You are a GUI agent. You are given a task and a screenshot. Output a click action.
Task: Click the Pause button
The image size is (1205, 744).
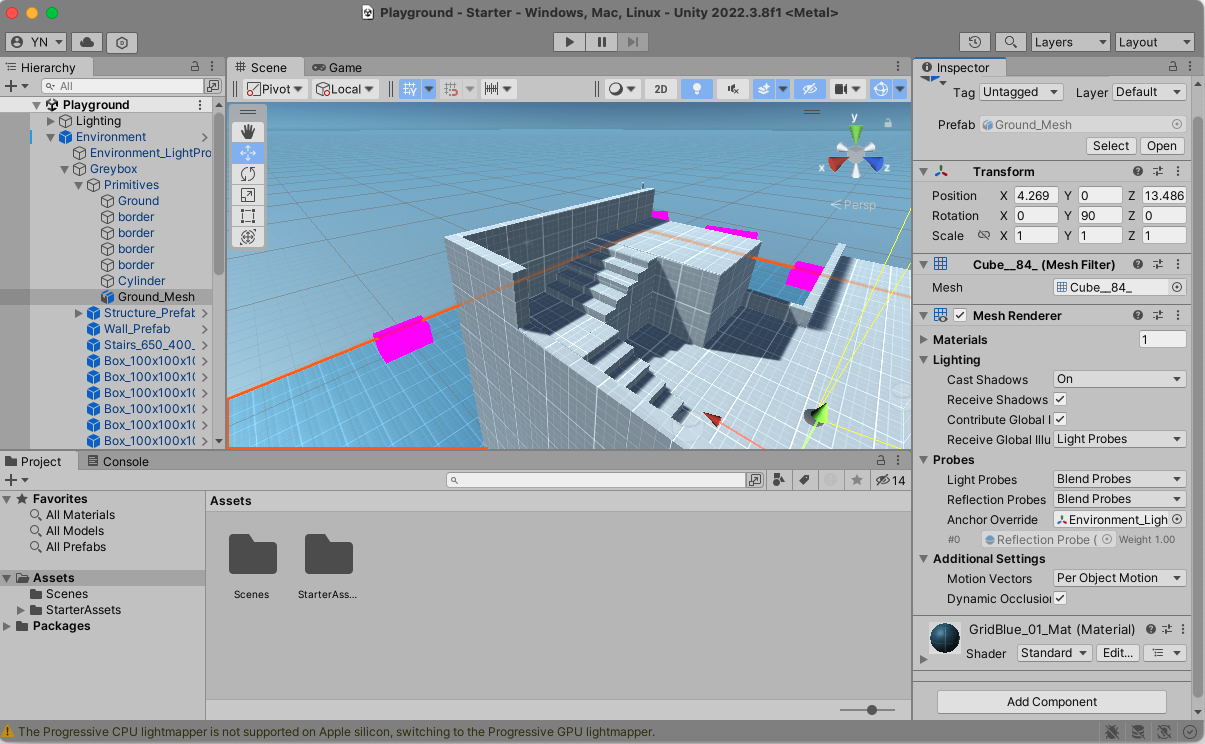click(601, 42)
